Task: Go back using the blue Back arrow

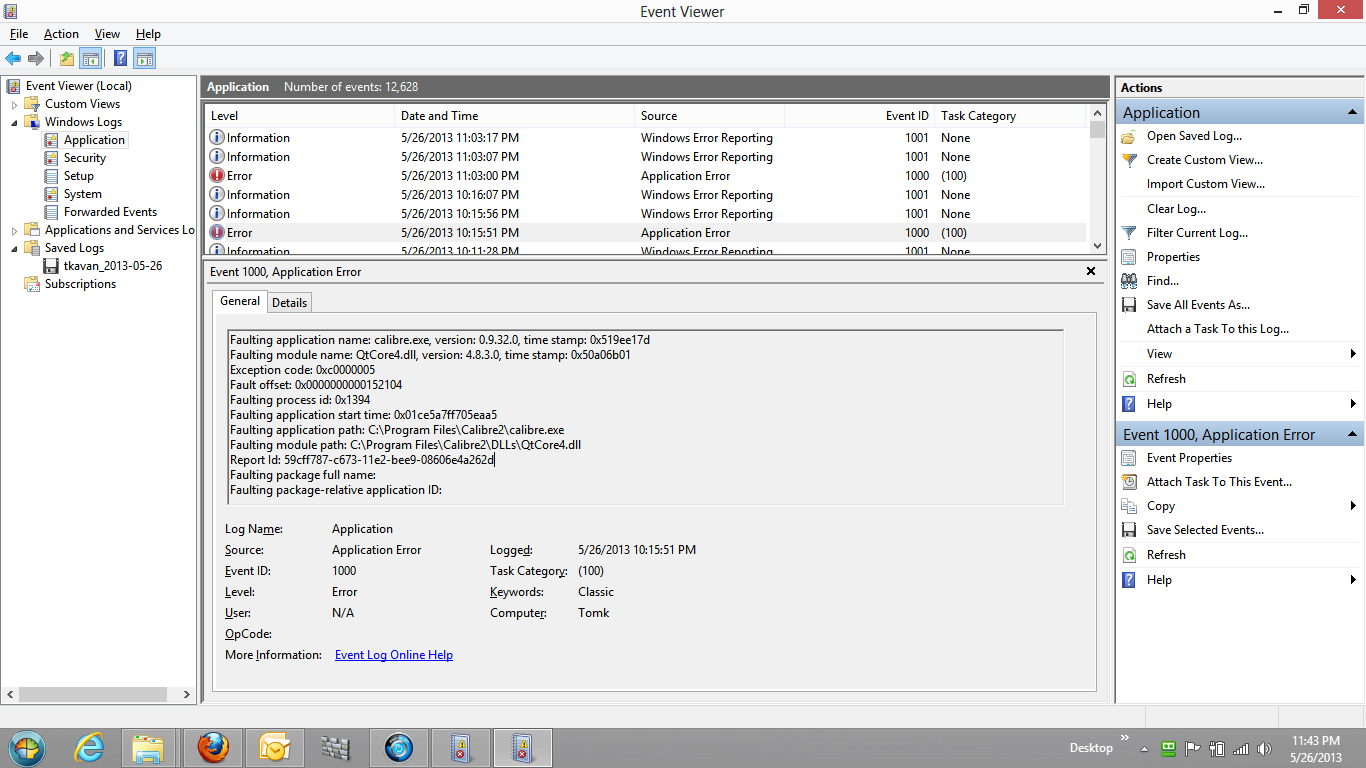Action: tap(14, 58)
